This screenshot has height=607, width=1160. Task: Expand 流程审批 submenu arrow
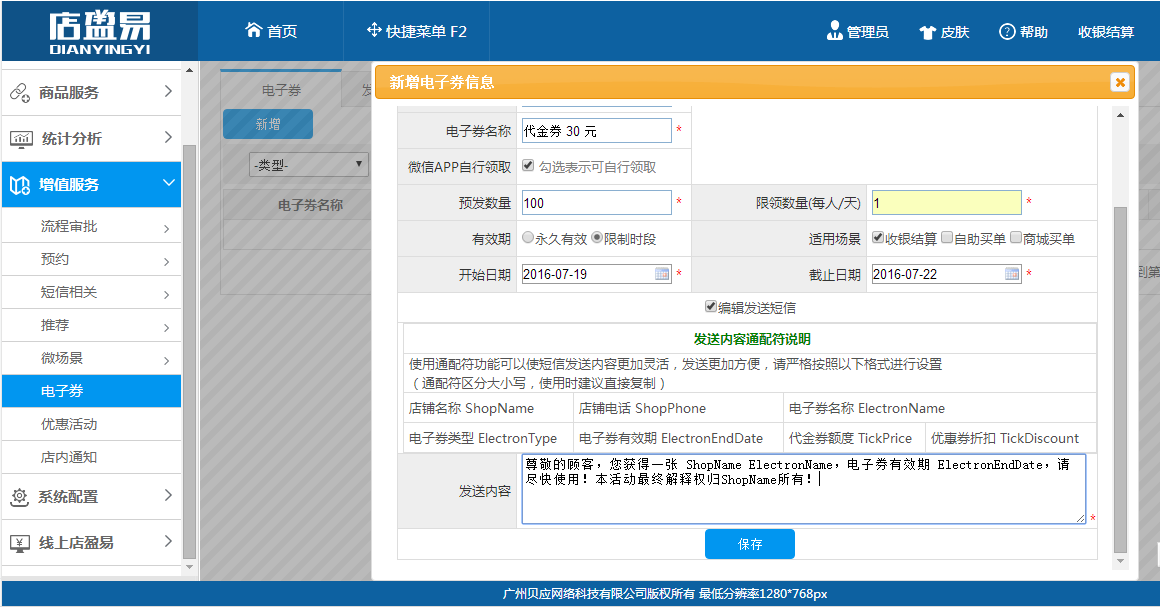pyautogui.click(x=166, y=229)
